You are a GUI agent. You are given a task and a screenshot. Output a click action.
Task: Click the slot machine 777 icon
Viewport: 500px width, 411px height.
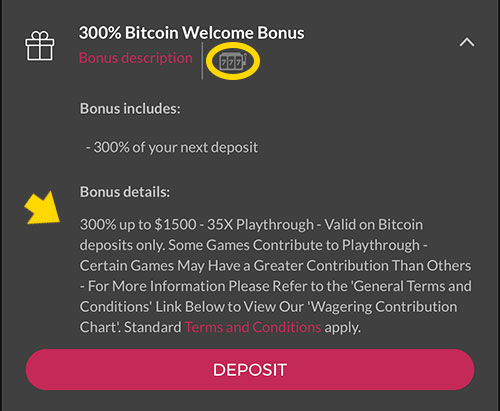coord(233,61)
